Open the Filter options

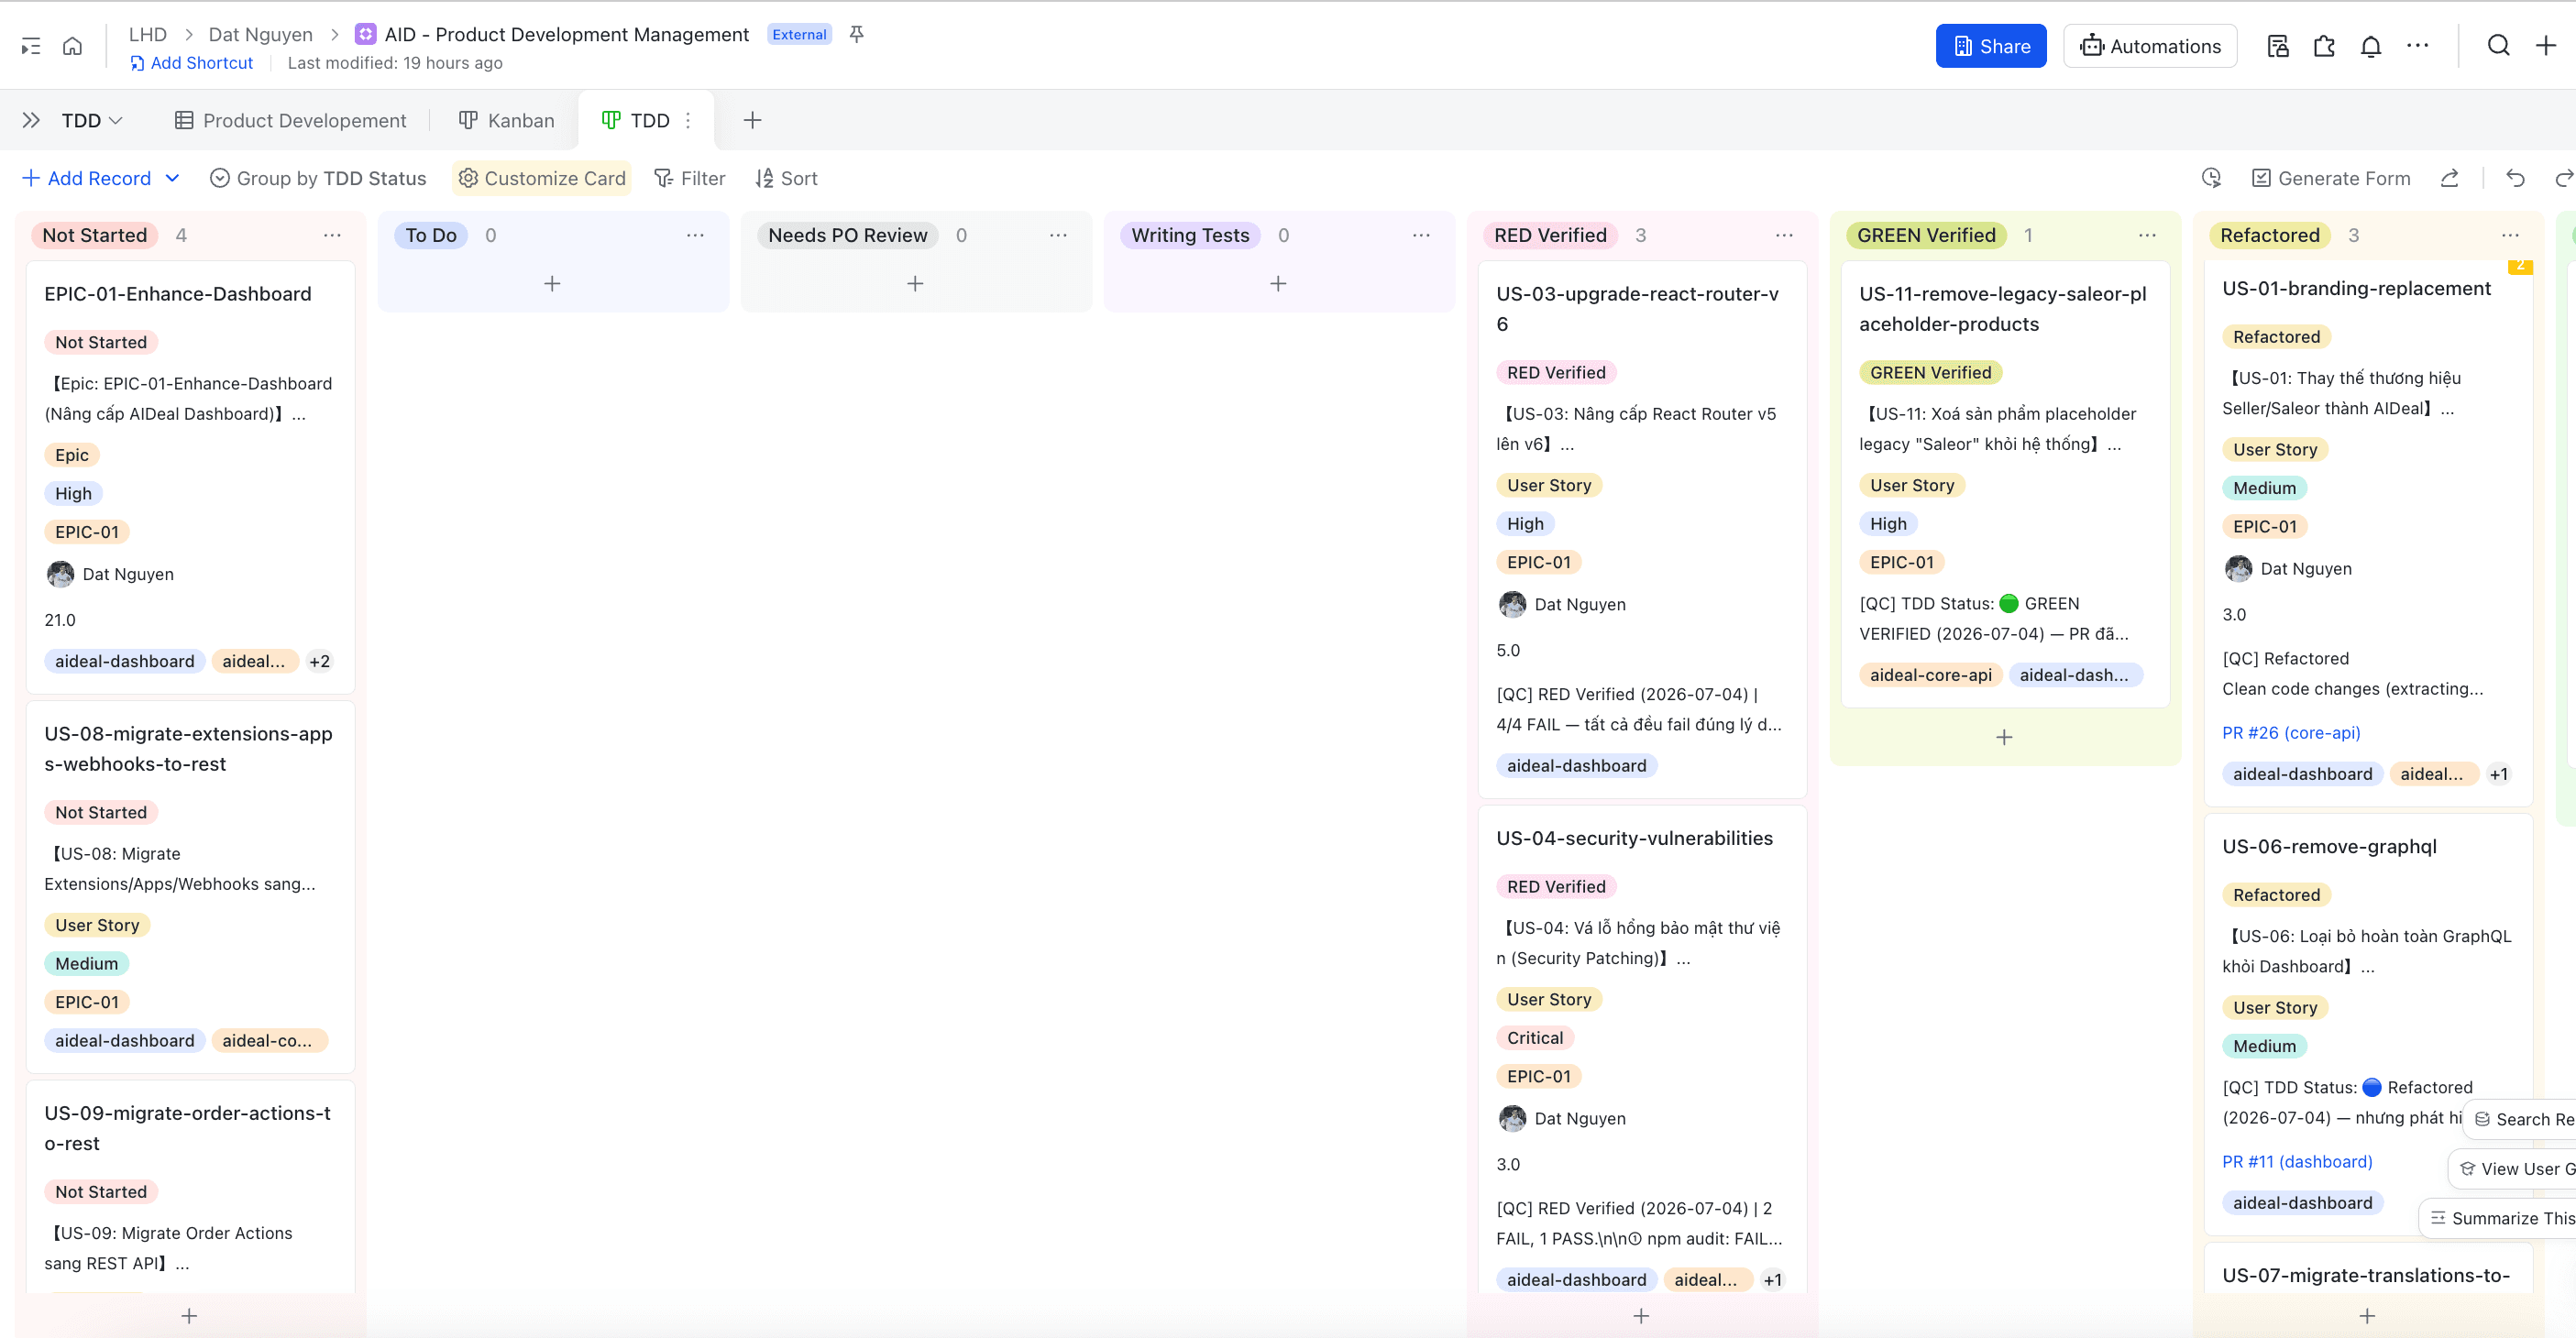[689, 178]
